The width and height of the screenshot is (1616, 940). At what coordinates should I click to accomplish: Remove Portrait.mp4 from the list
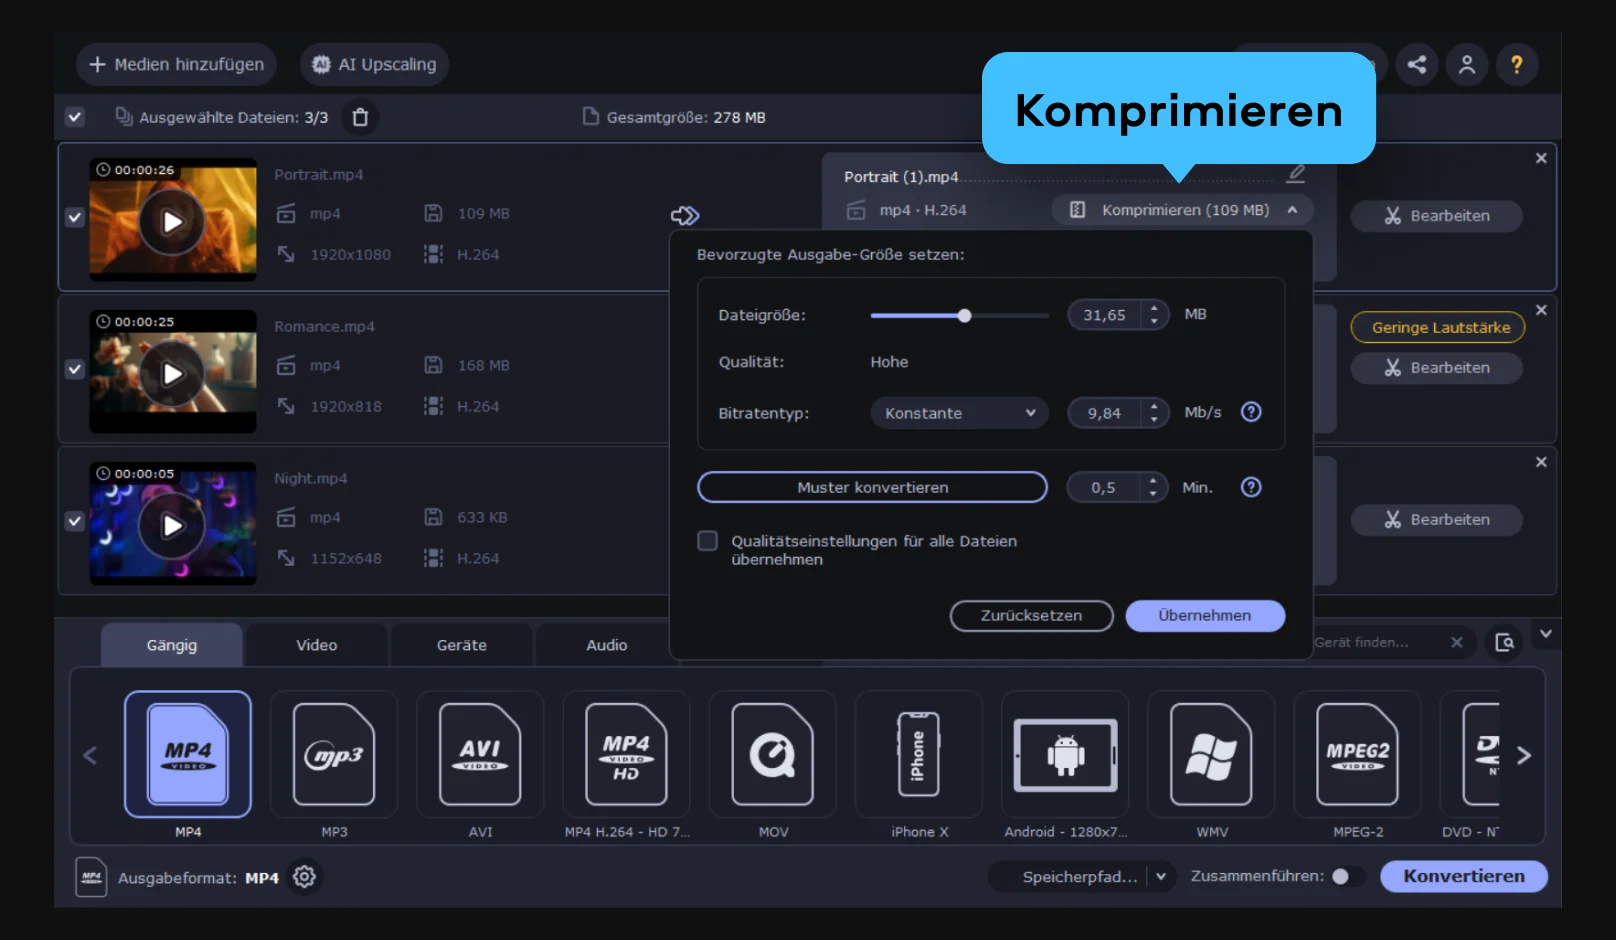click(x=1541, y=158)
